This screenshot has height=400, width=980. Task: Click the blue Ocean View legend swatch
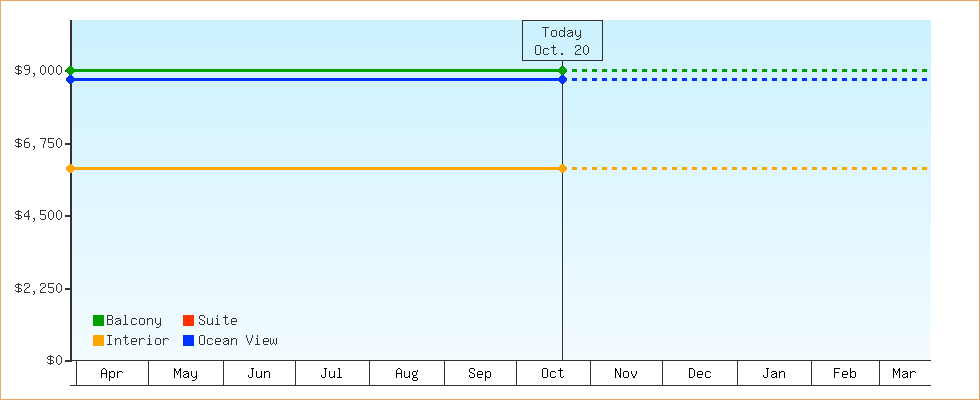coord(188,341)
